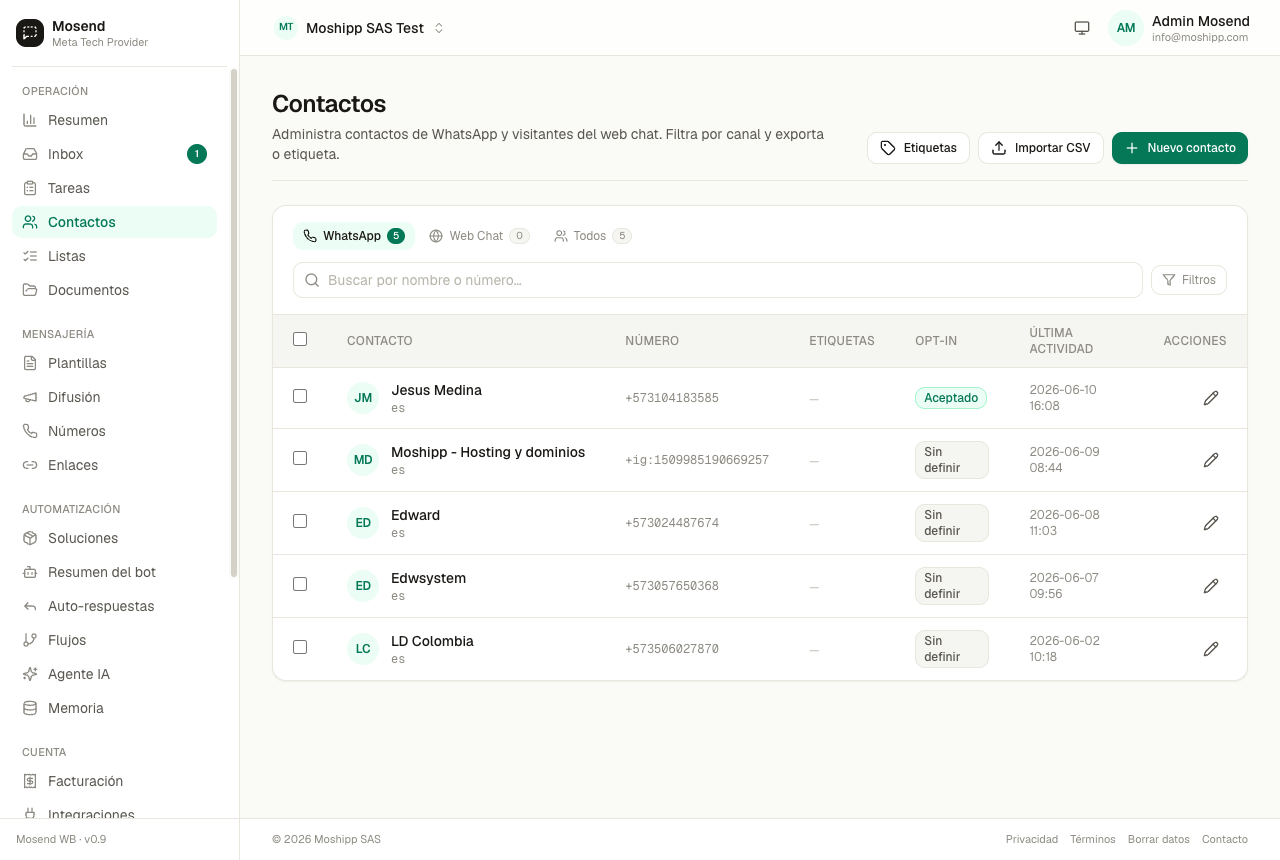Click the Etiquetas button
The width and height of the screenshot is (1280, 860).
click(918, 148)
